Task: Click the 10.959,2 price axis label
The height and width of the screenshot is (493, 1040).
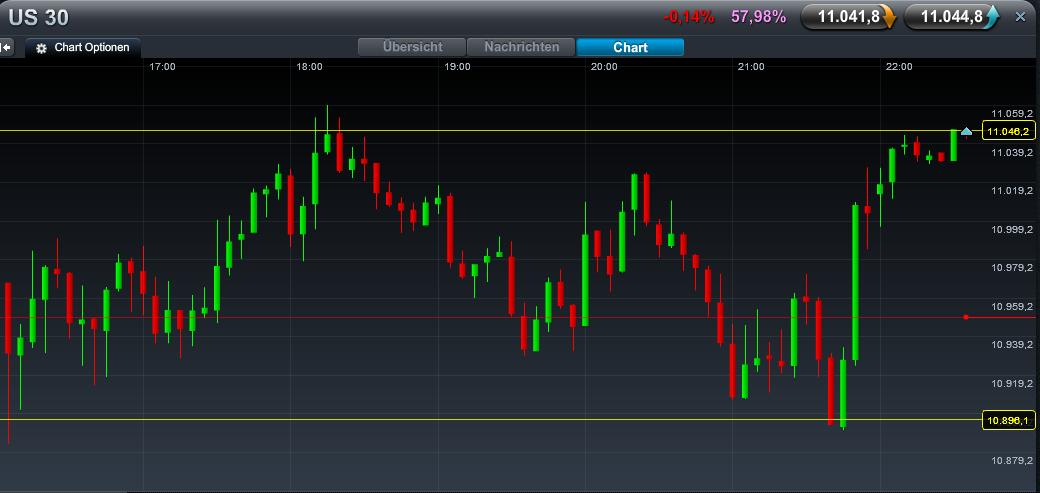Action: pos(1011,307)
